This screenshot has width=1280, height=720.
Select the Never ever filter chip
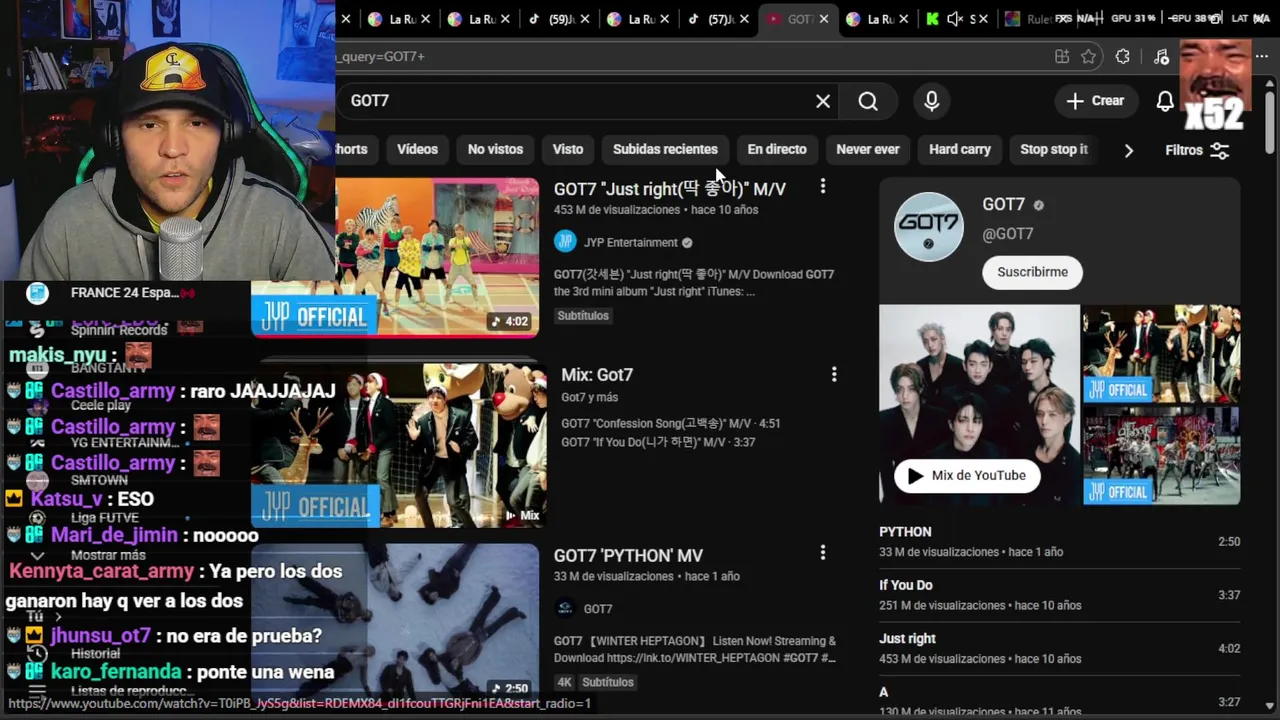click(x=868, y=149)
